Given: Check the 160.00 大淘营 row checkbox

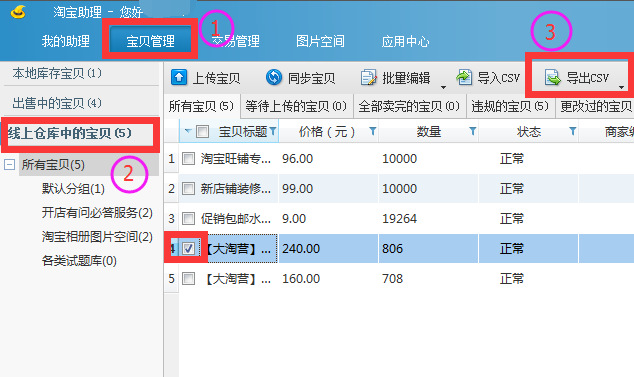Looking at the screenshot, I should [x=188, y=278].
